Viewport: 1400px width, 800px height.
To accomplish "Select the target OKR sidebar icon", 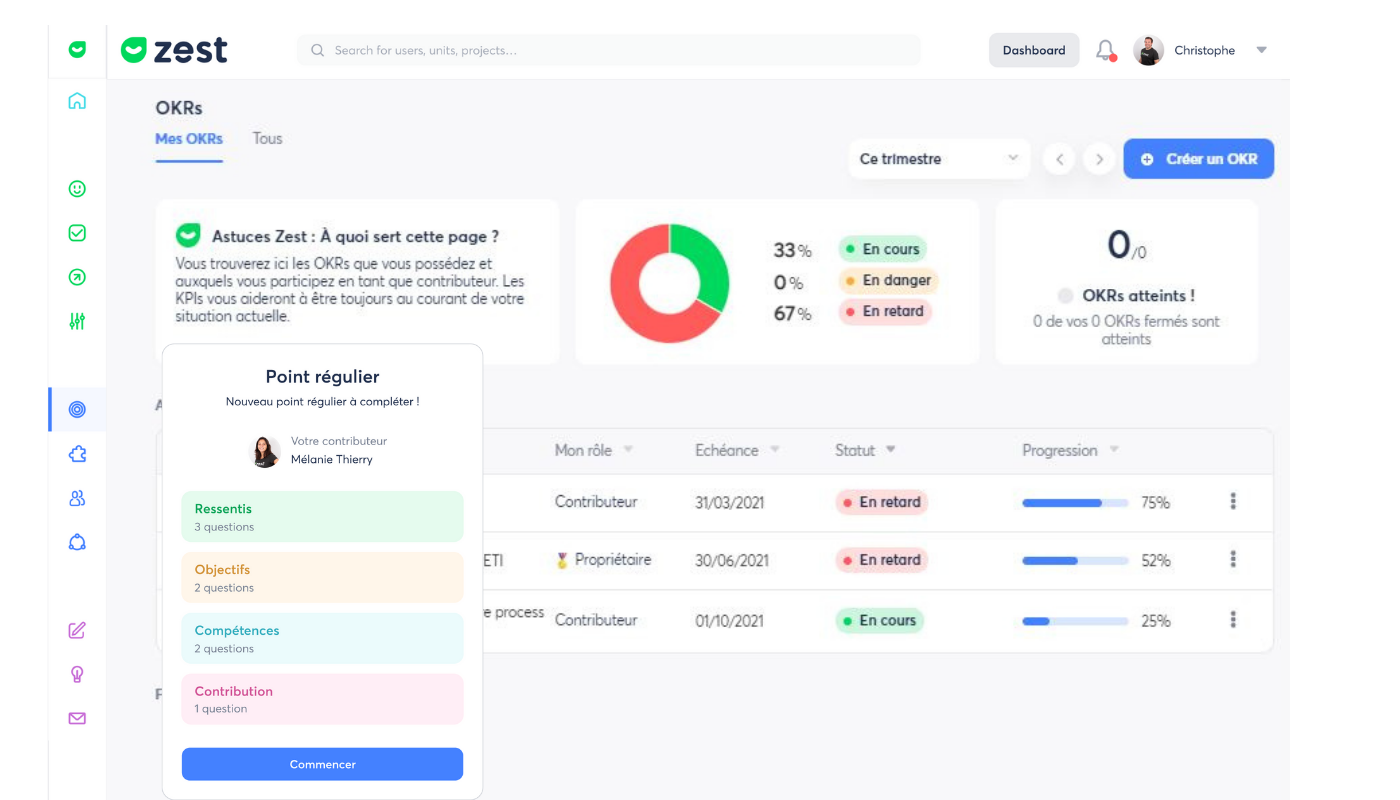I will 77,409.
